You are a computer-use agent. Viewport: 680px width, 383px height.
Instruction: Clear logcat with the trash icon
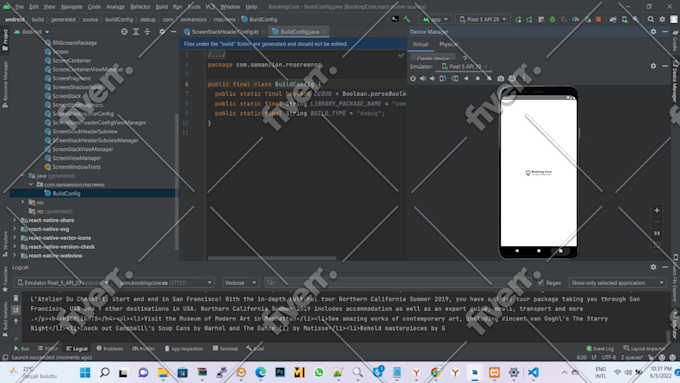(x=16, y=298)
